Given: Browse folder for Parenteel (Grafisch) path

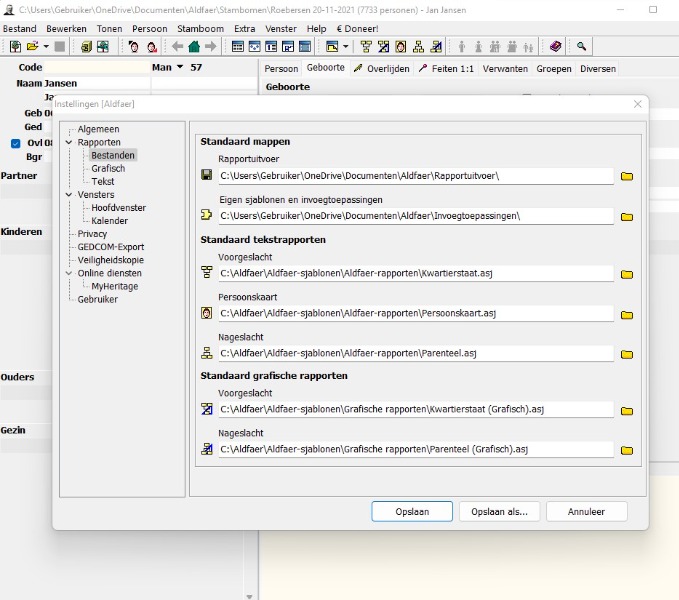Looking at the screenshot, I should [x=627, y=450].
